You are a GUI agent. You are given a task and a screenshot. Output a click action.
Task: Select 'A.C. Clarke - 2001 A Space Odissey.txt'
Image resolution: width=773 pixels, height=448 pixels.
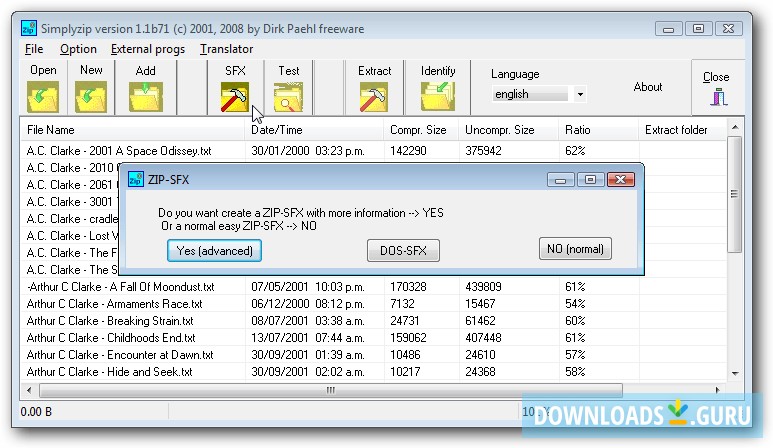click(119, 150)
